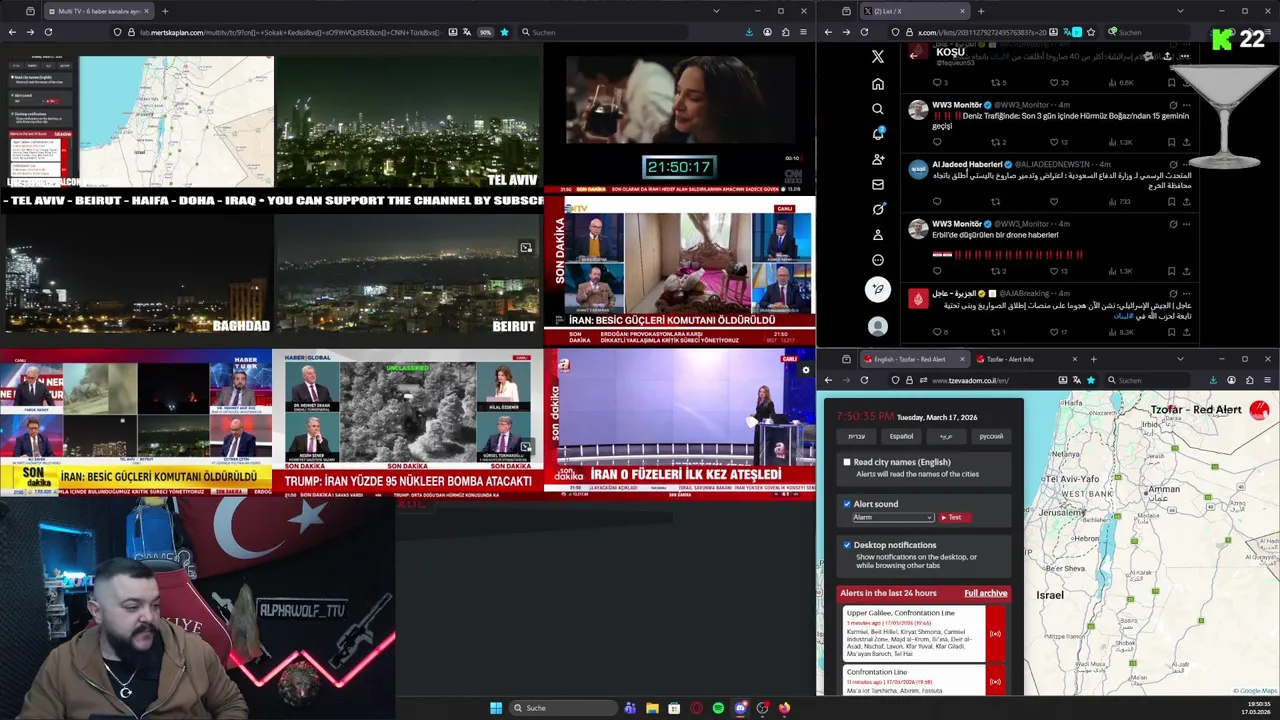Open the Full archive link
The width and height of the screenshot is (1280, 720).
pos(985,593)
